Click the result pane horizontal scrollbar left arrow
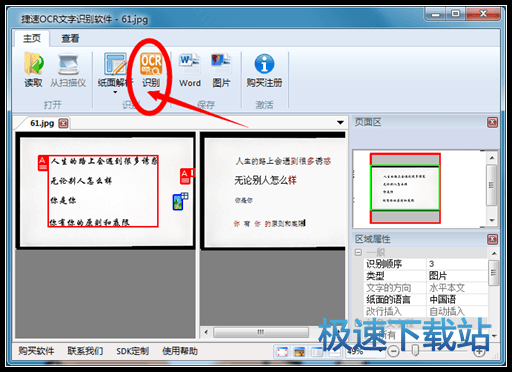This screenshot has height=372, width=512. pyautogui.click(x=206, y=332)
